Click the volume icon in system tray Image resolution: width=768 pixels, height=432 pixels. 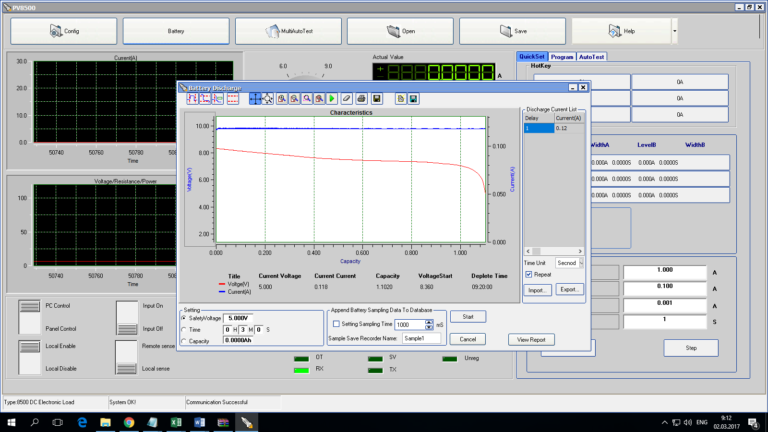click(x=688, y=422)
